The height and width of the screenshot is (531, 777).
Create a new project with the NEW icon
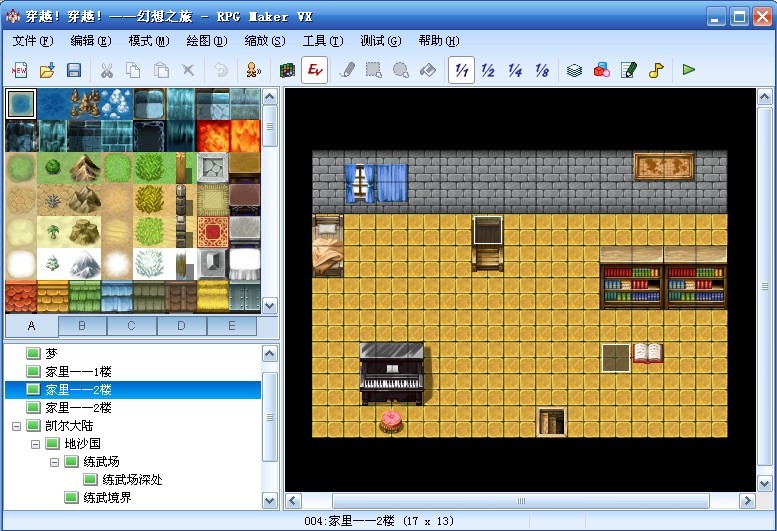[x=19, y=70]
